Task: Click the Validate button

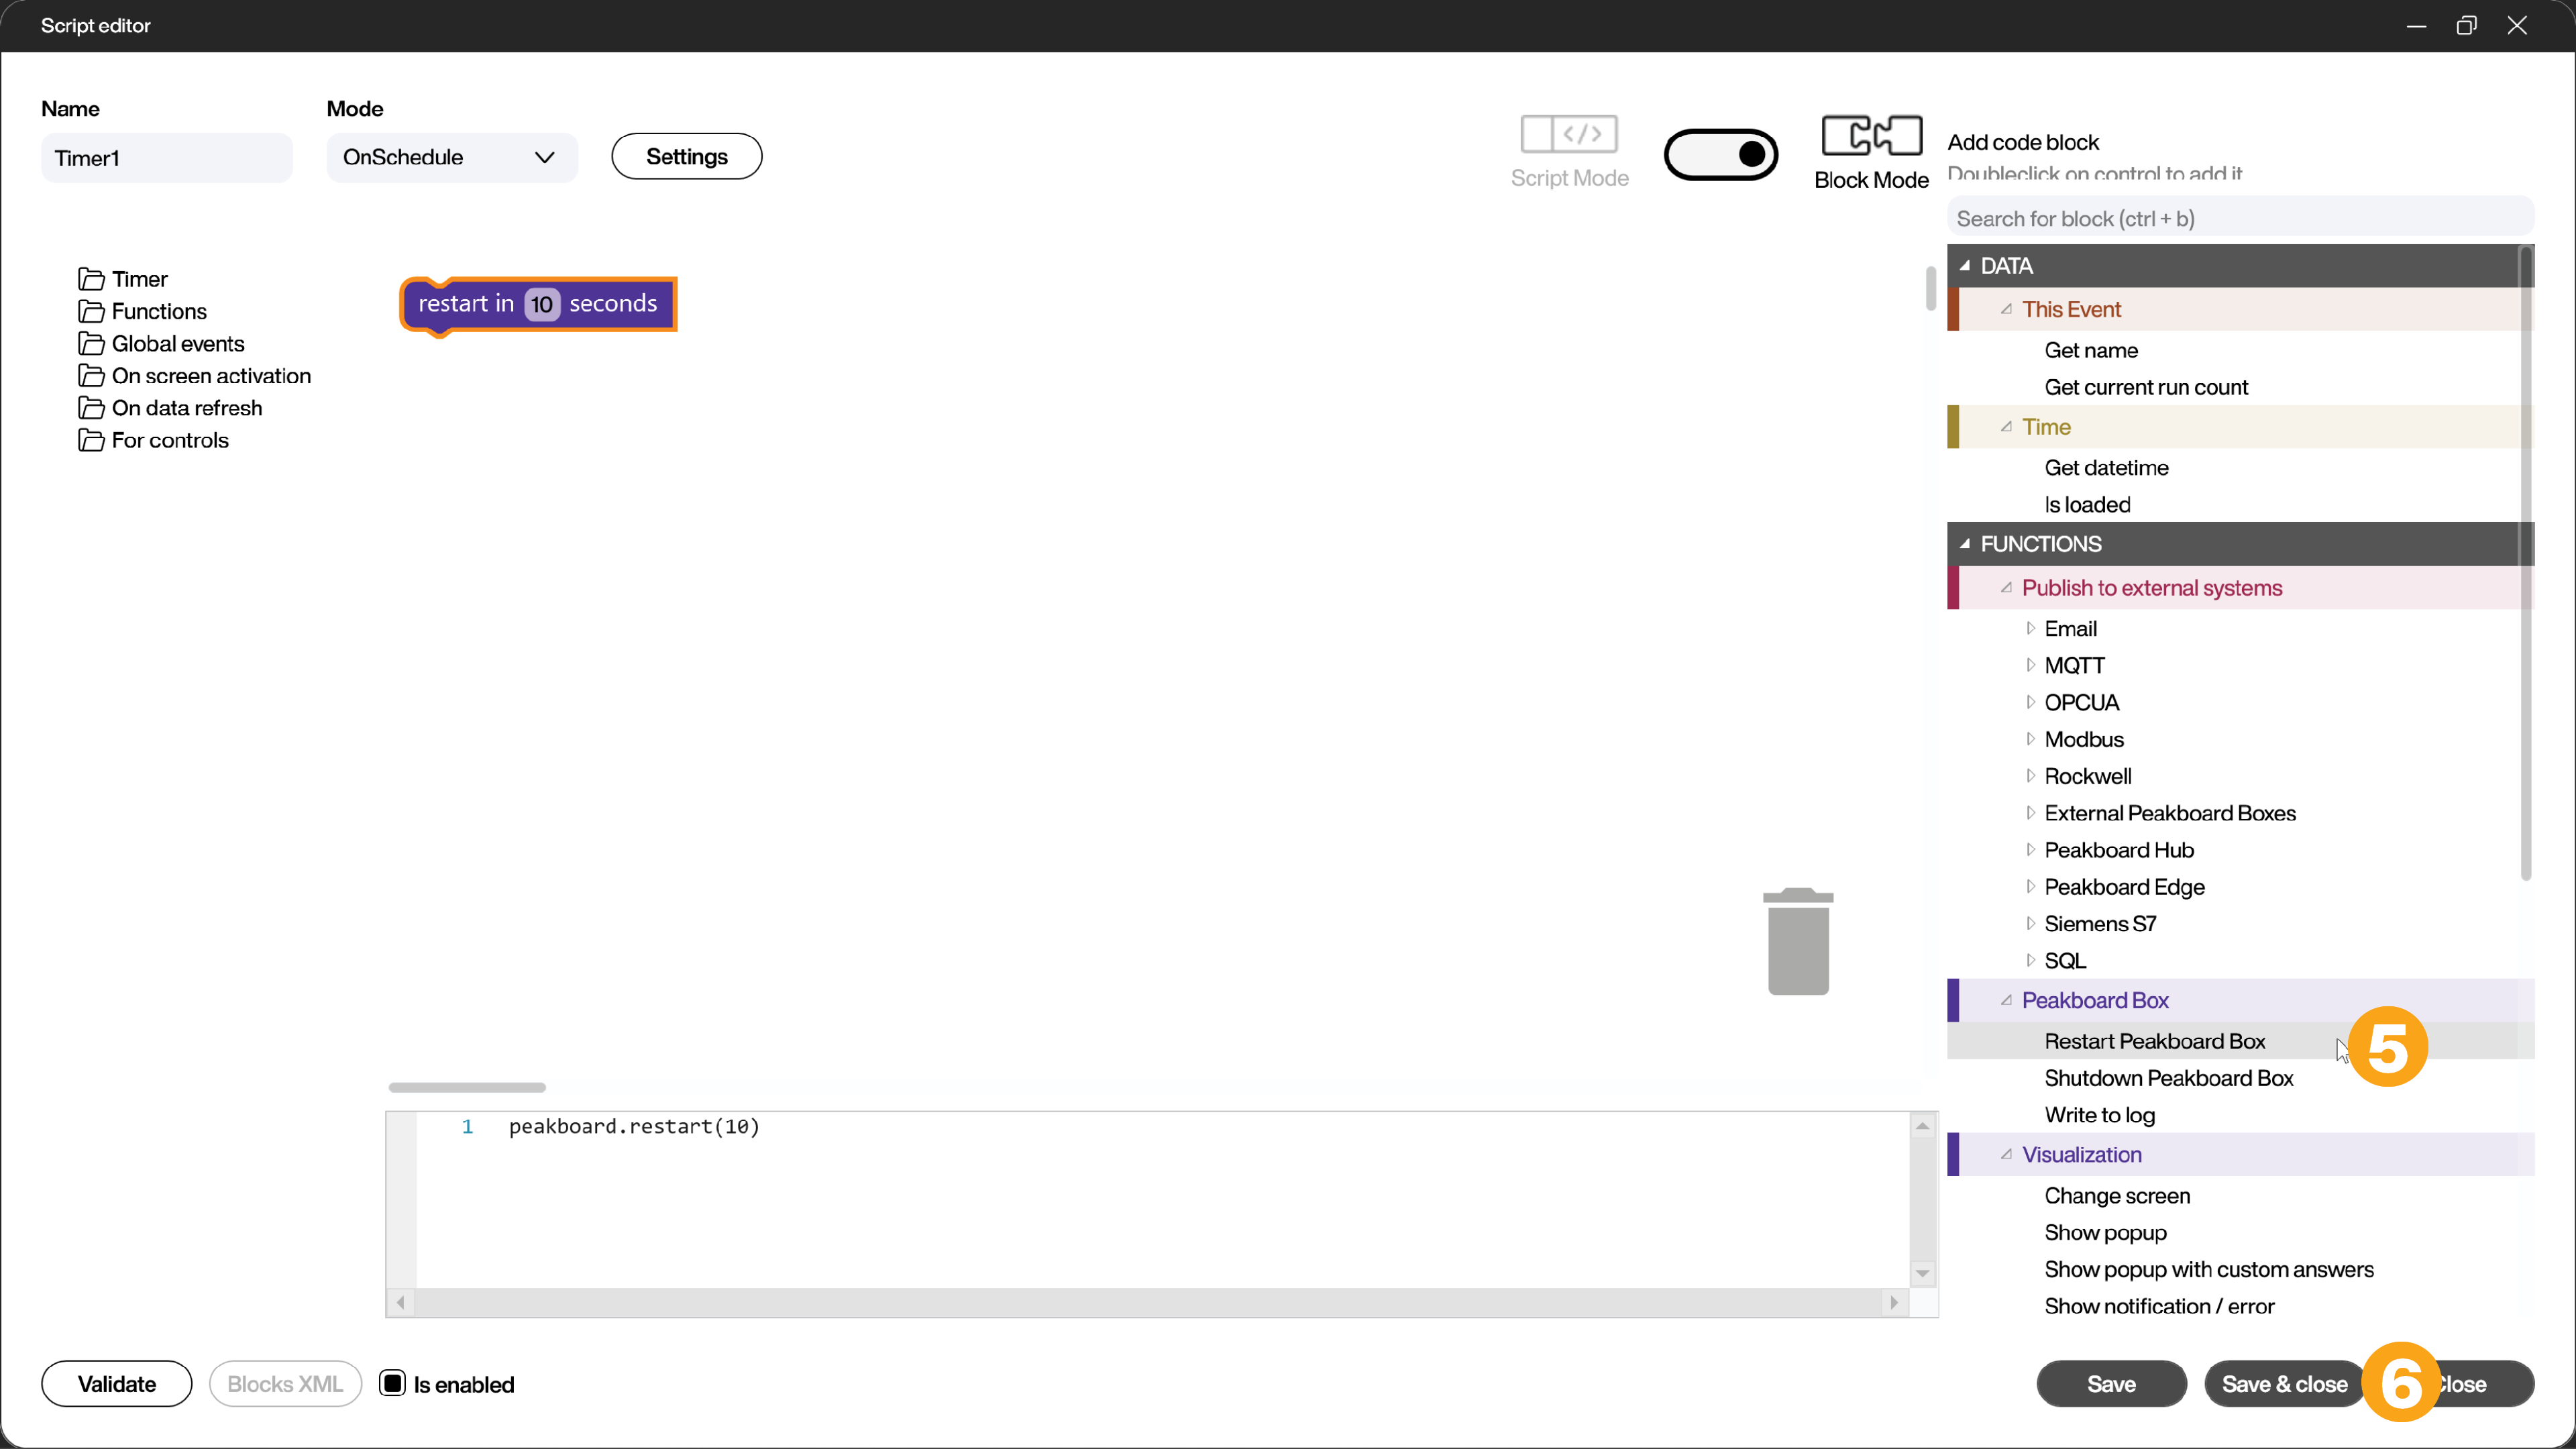Action: coord(117,1383)
